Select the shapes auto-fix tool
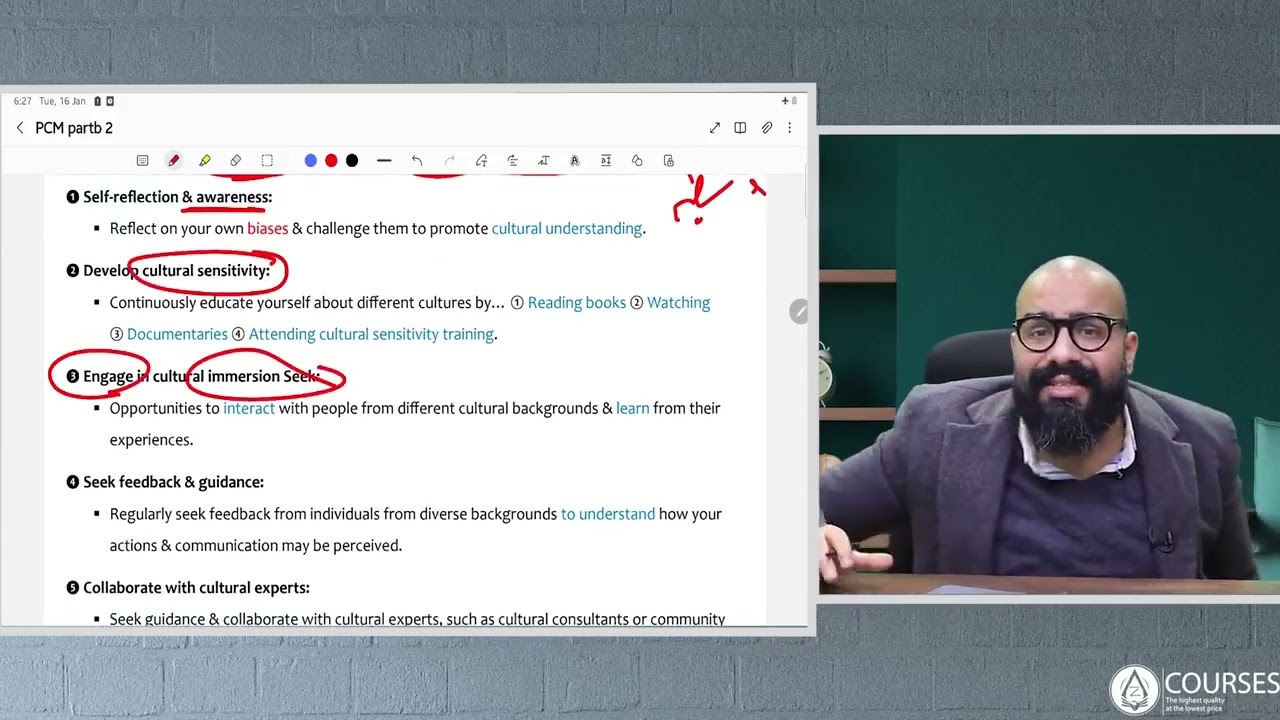 637,160
